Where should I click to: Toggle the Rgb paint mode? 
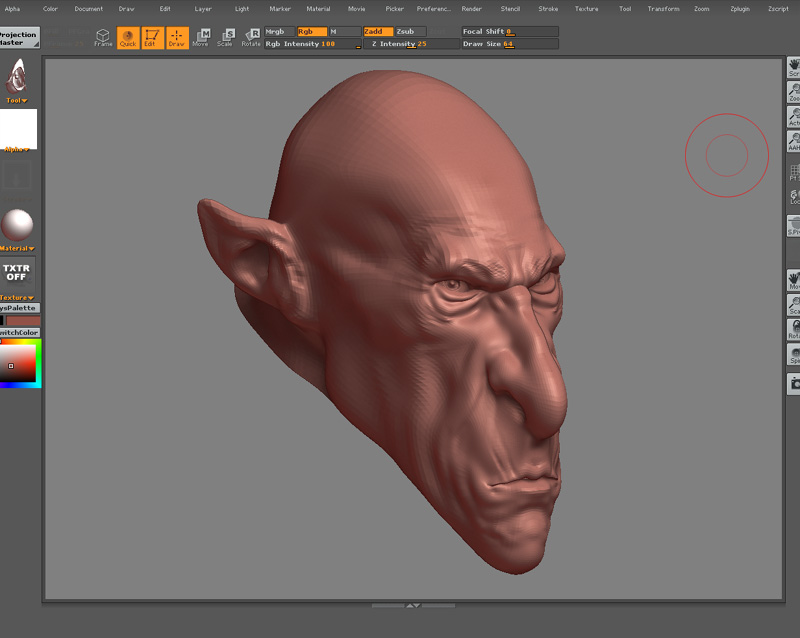pos(312,32)
